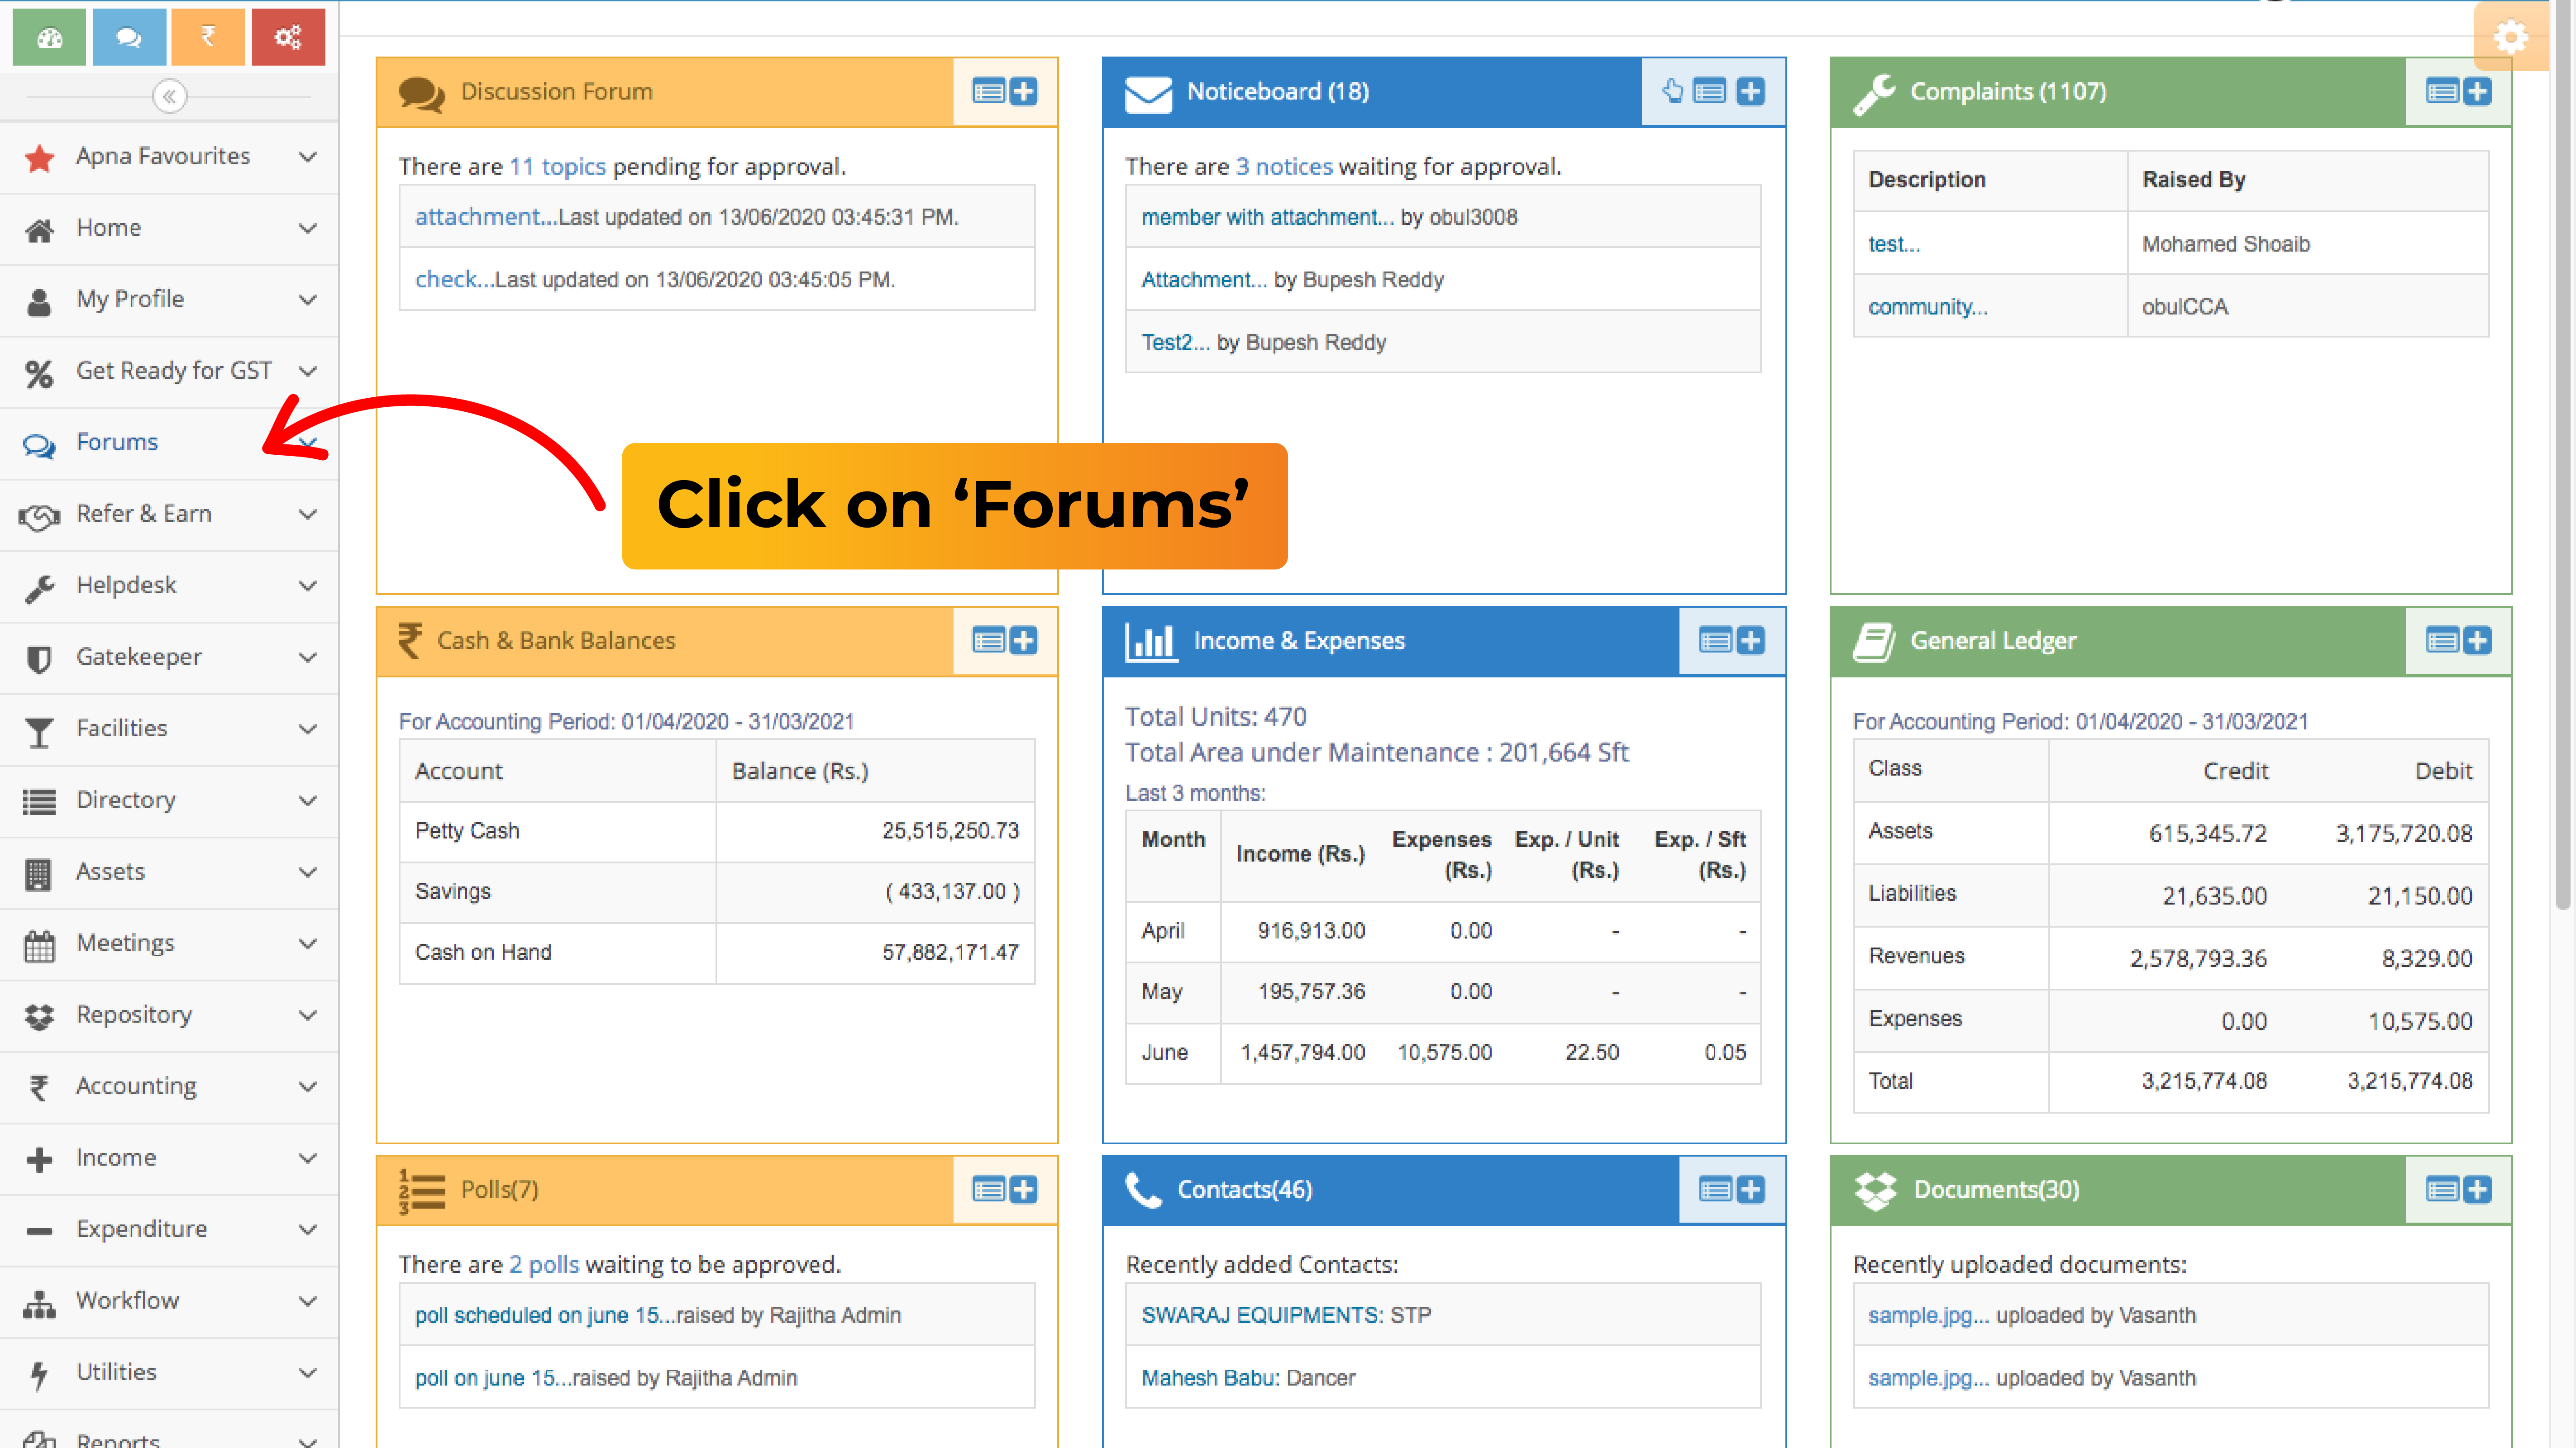Open the orange rupee icon tab
The height and width of the screenshot is (1448, 2576).
pyautogui.click(x=208, y=37)
